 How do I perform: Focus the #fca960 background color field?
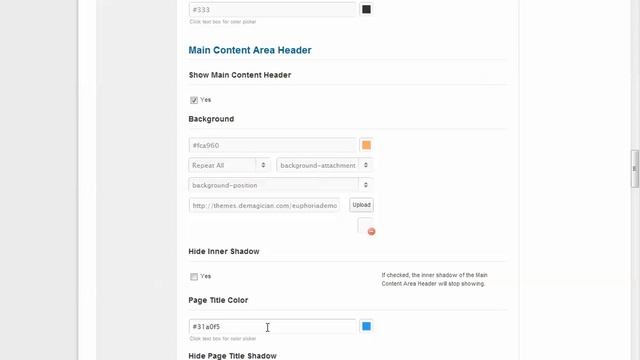272,145
